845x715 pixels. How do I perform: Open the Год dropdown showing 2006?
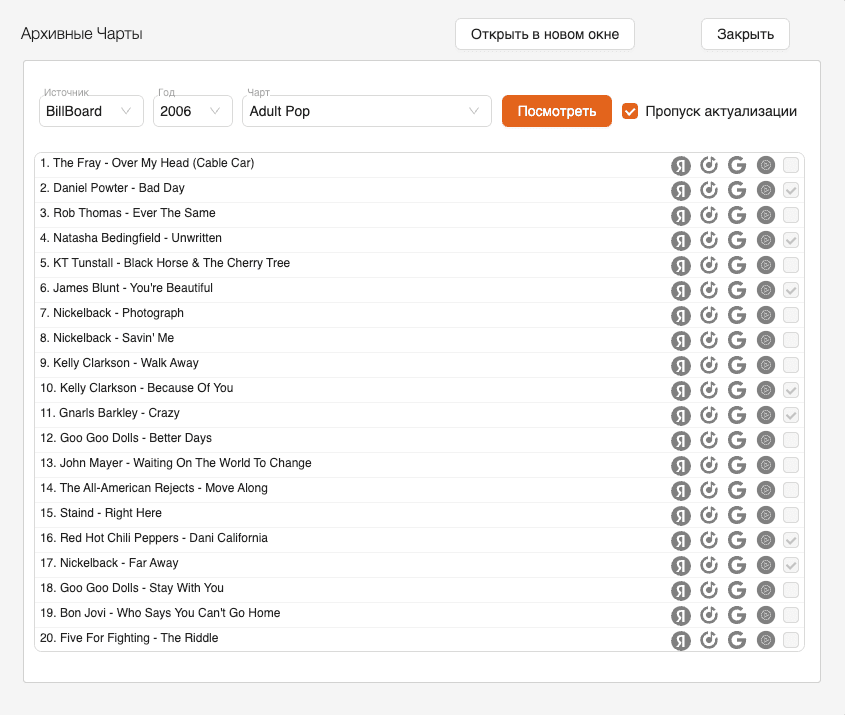point(192,111)
